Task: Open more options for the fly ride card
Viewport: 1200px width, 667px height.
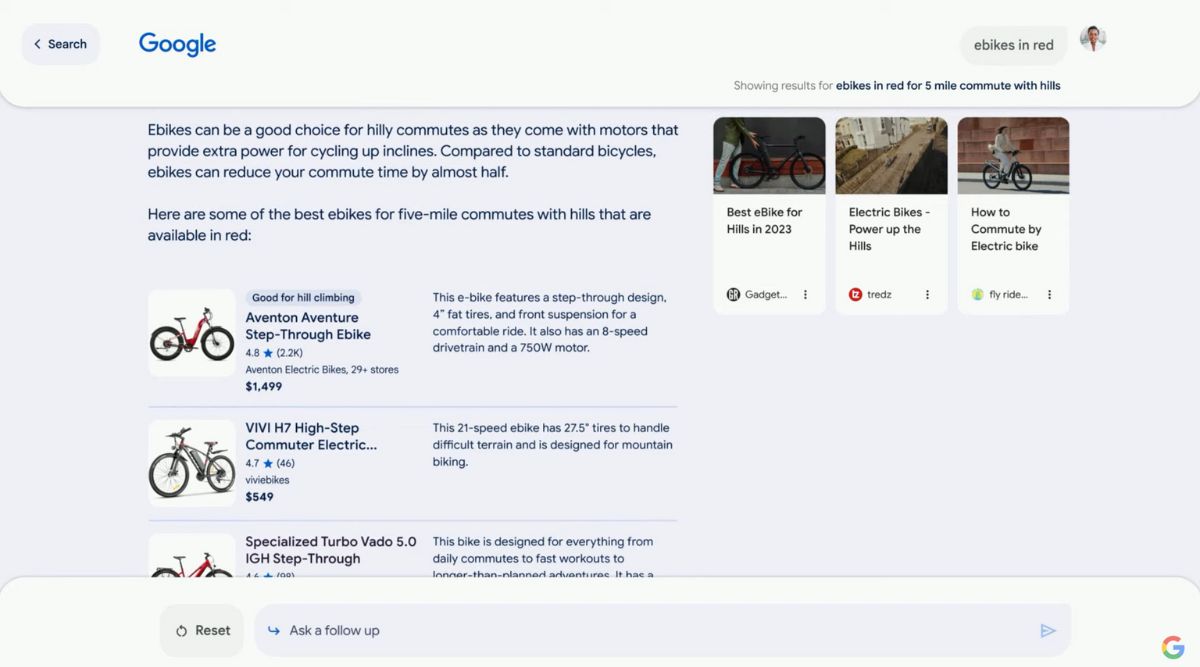Action: [1049, 295]
